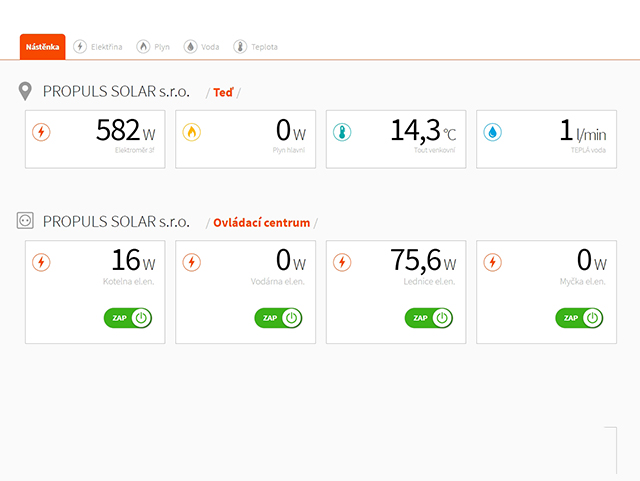This screenshot has height=481, width=640.
Task: Click the lightning icon in Elektroměr 3f card
Action: [41, 132]
